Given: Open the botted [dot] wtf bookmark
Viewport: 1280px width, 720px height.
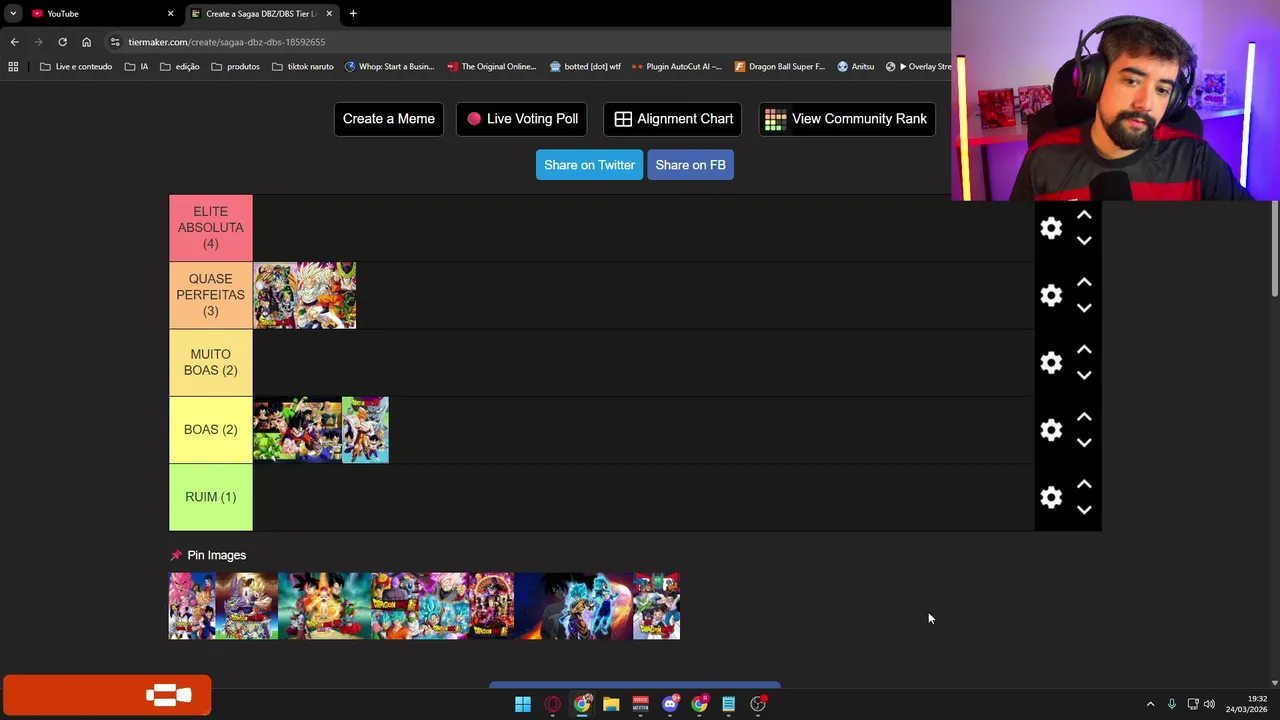Looking at the screenshot, I should coord(586,67).
